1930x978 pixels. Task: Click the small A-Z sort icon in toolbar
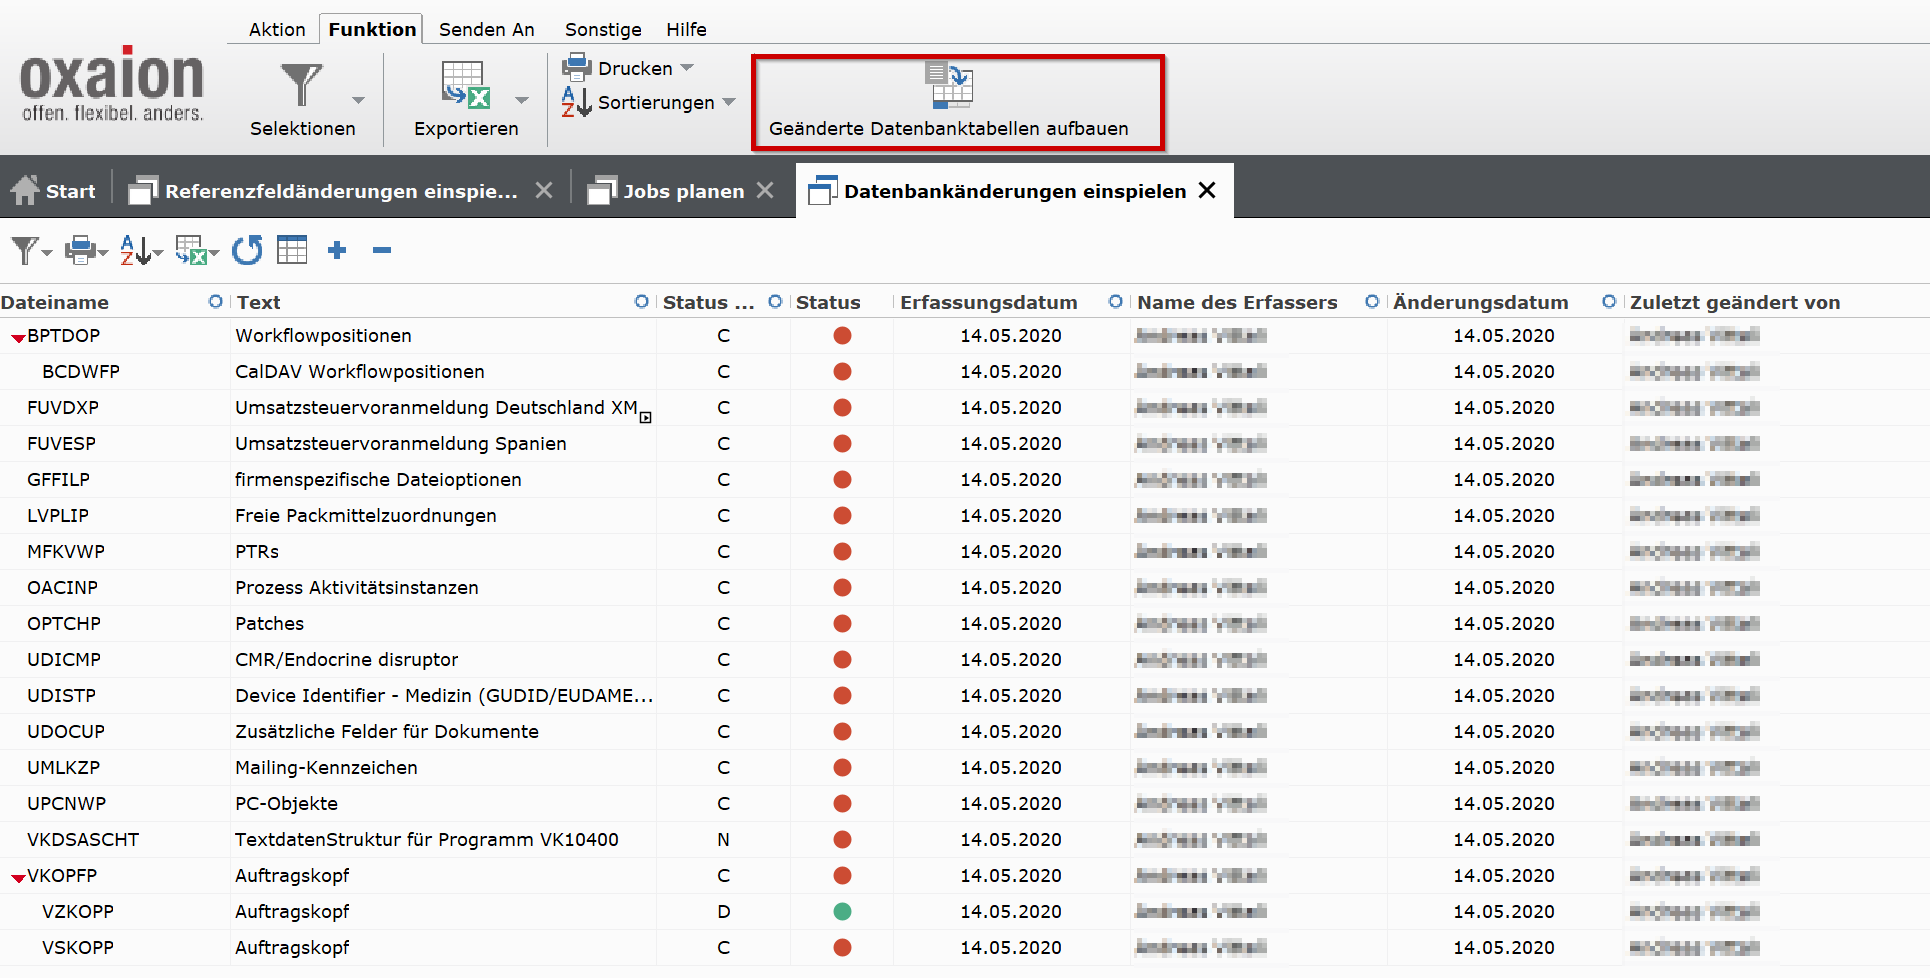136,250
